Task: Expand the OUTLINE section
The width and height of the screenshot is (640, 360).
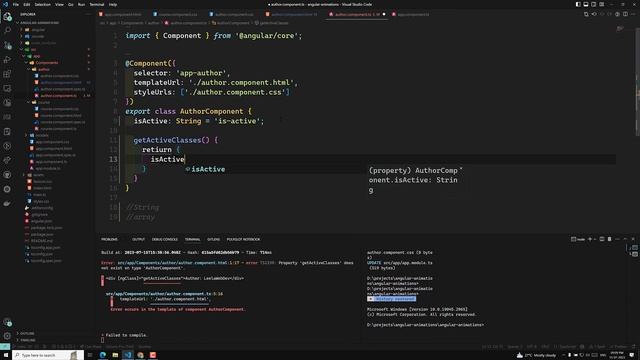Action: click(27, 333)
